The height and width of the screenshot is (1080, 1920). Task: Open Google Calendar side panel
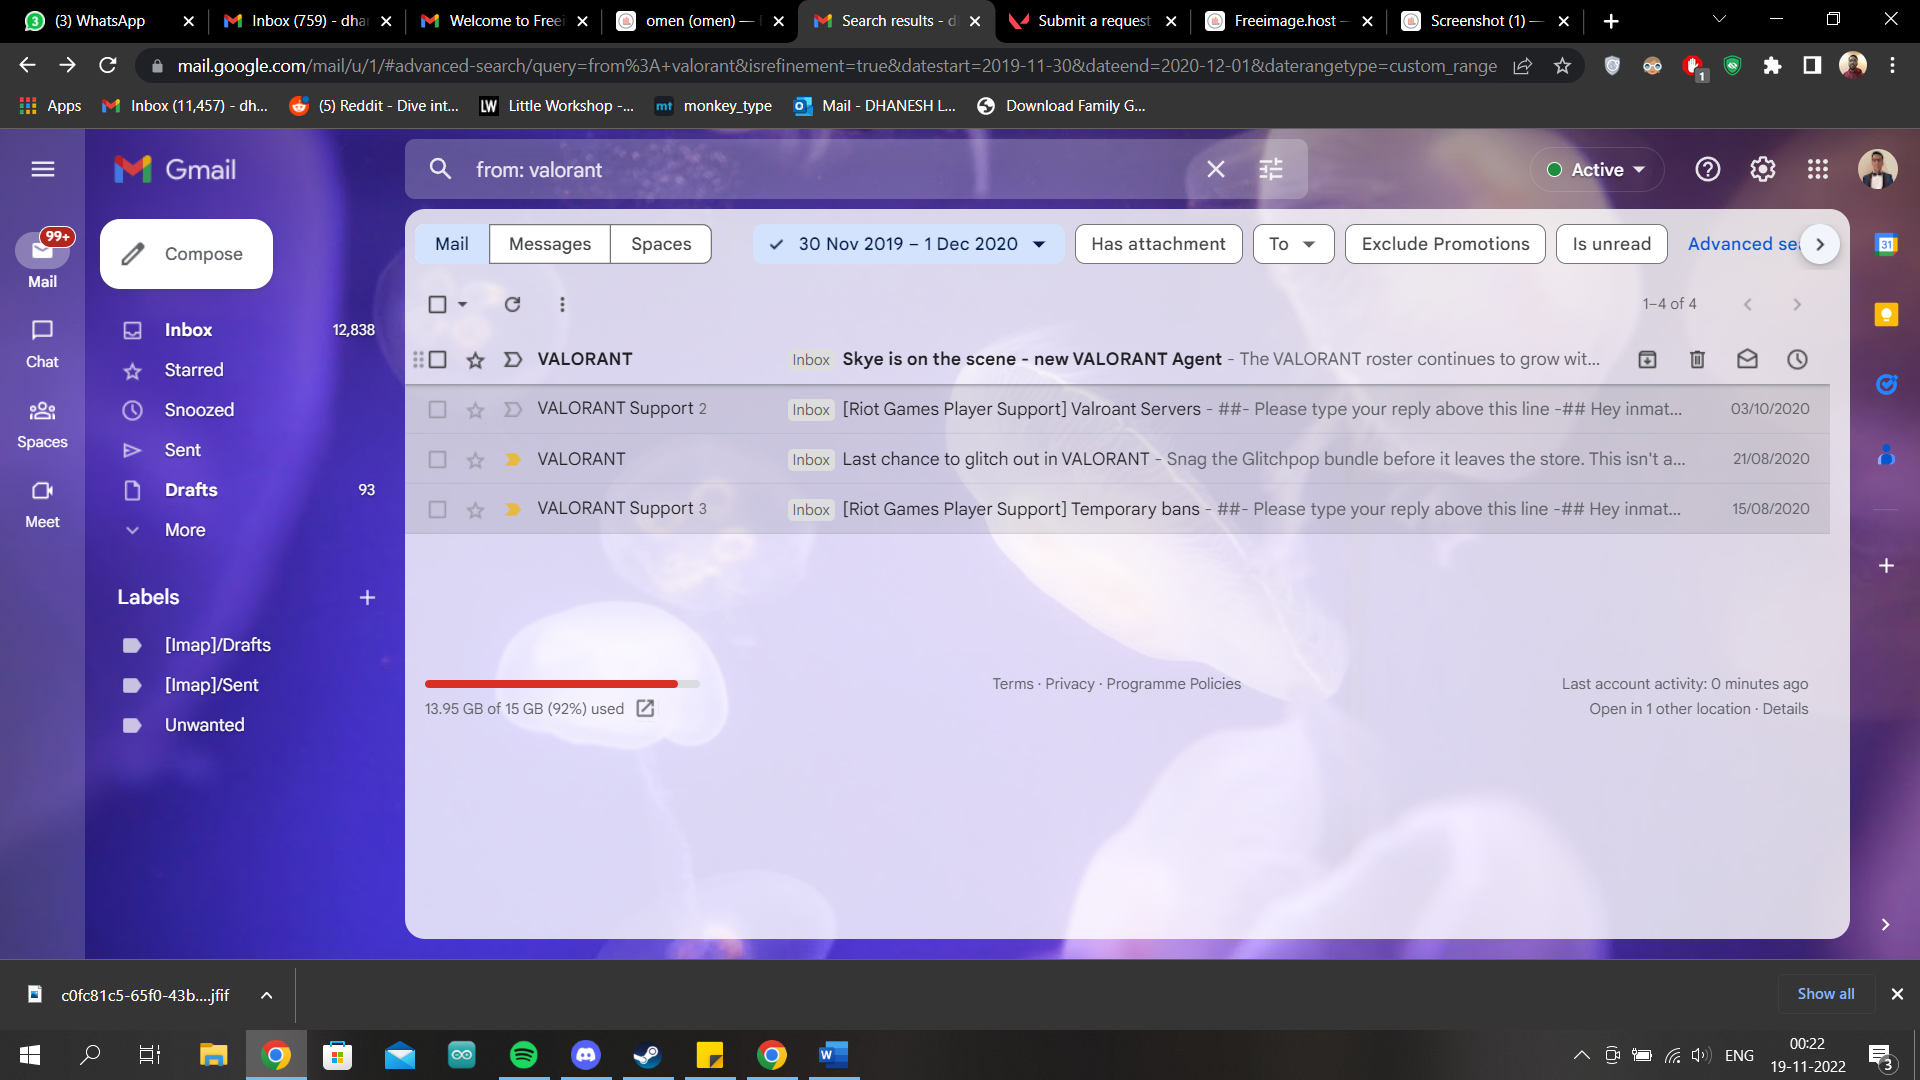click(x=1886, y=244)
